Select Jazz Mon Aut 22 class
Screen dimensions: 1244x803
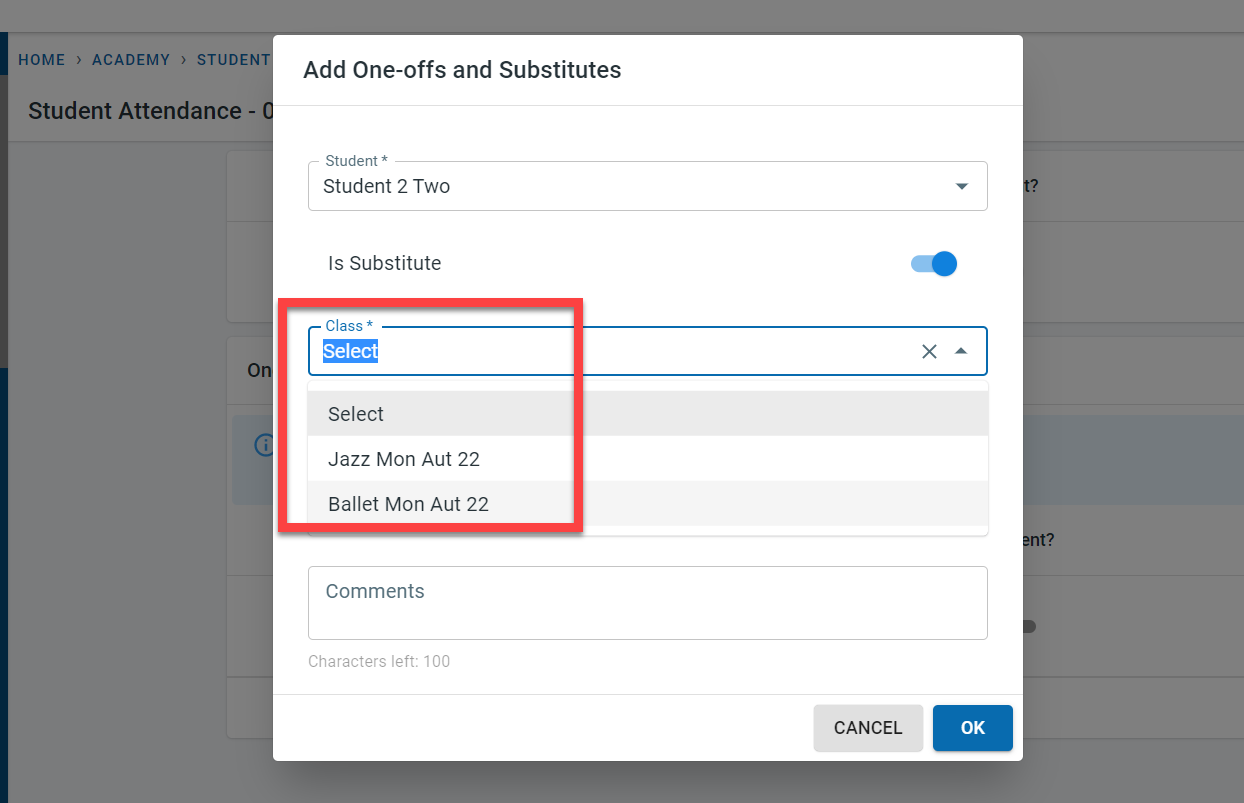click(404, 459)
